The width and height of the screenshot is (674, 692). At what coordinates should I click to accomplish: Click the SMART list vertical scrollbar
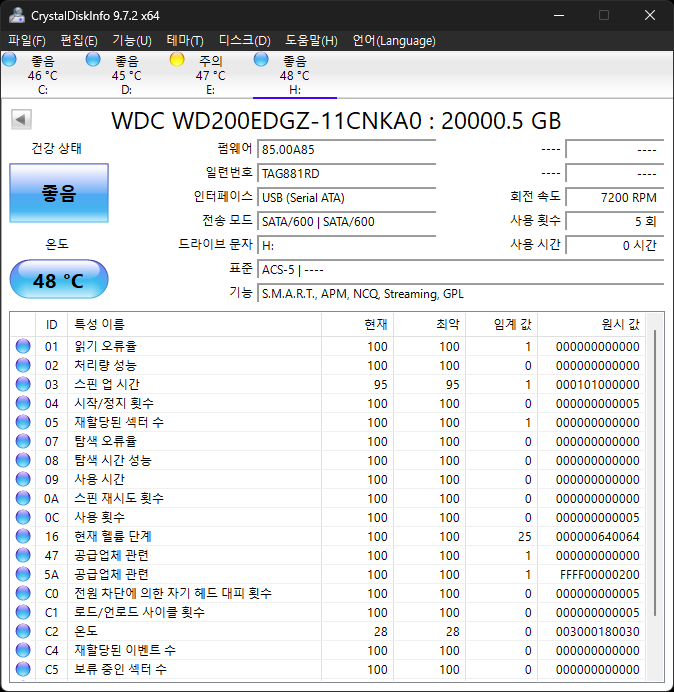coord(655,472)
